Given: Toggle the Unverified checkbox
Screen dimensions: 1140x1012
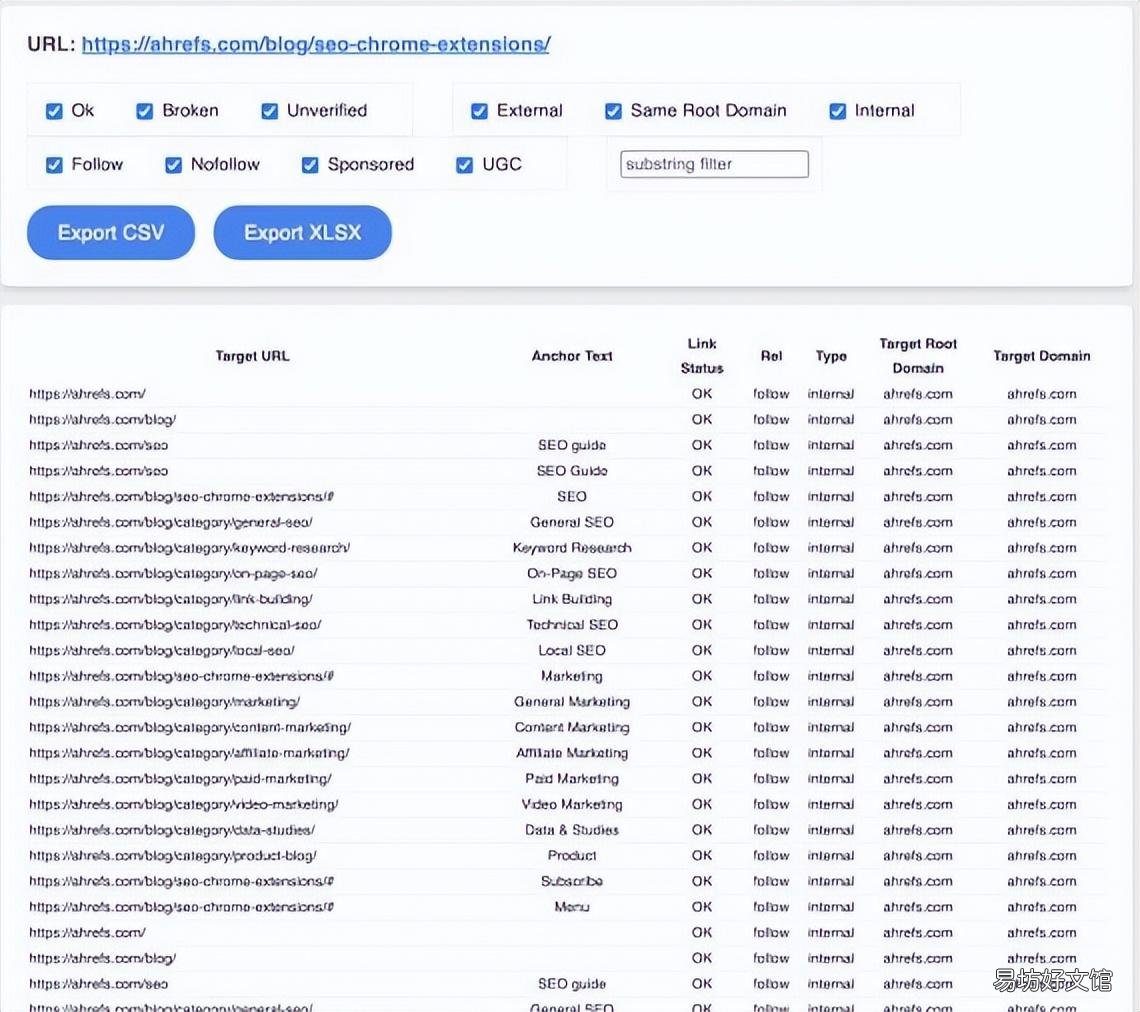Looking at the screenshot, I should [x=269, y=111].
